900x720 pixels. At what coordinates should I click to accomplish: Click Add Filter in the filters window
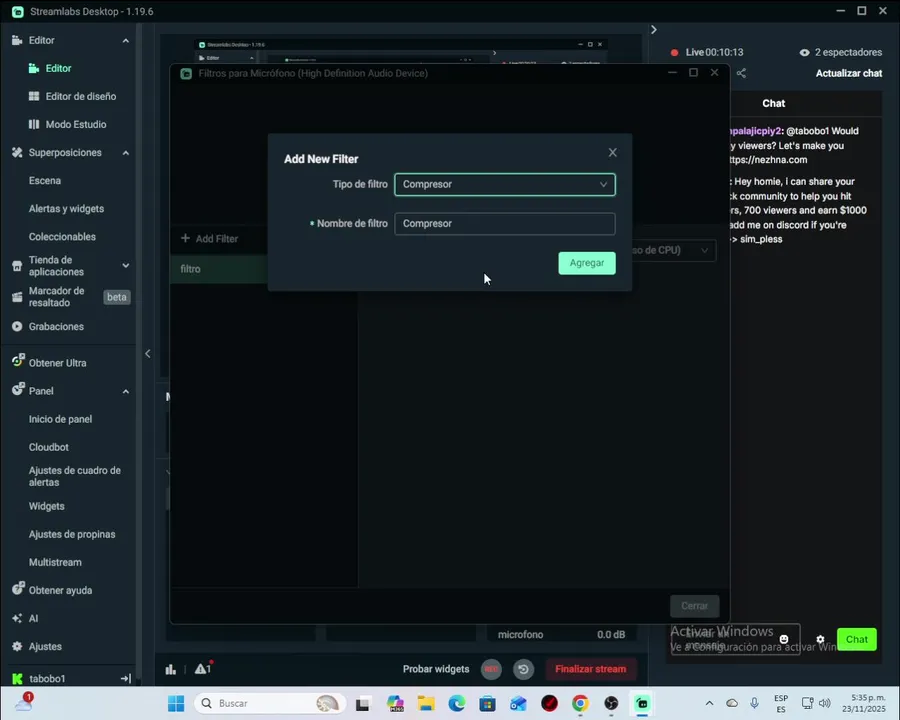point(210,238)
